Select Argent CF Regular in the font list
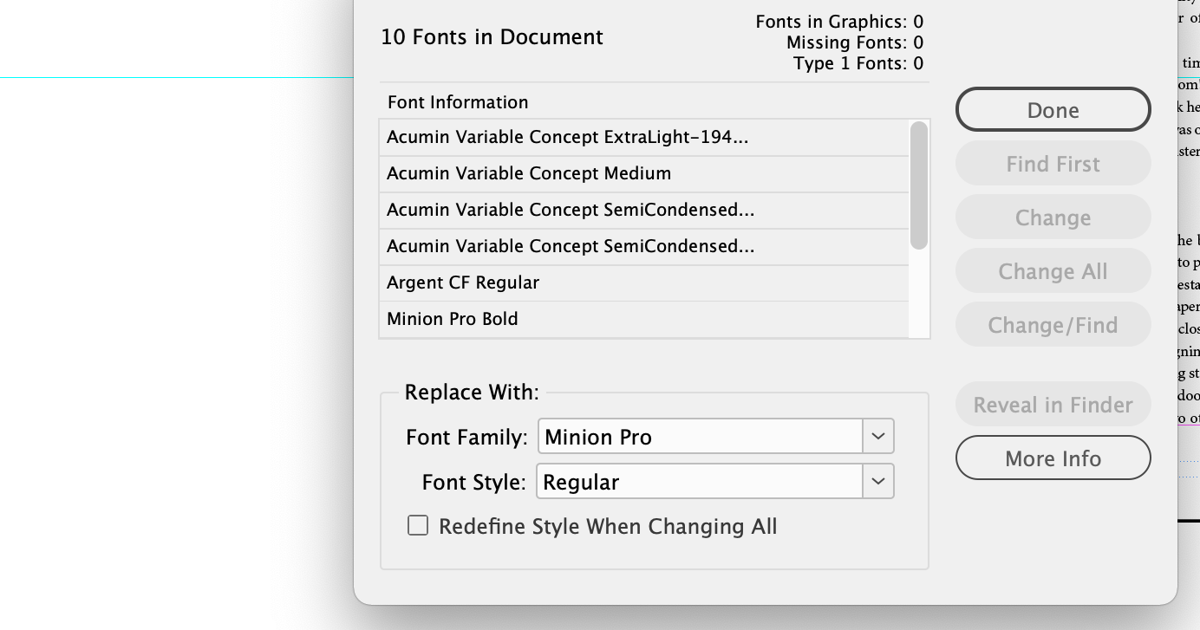 [600, 282]
